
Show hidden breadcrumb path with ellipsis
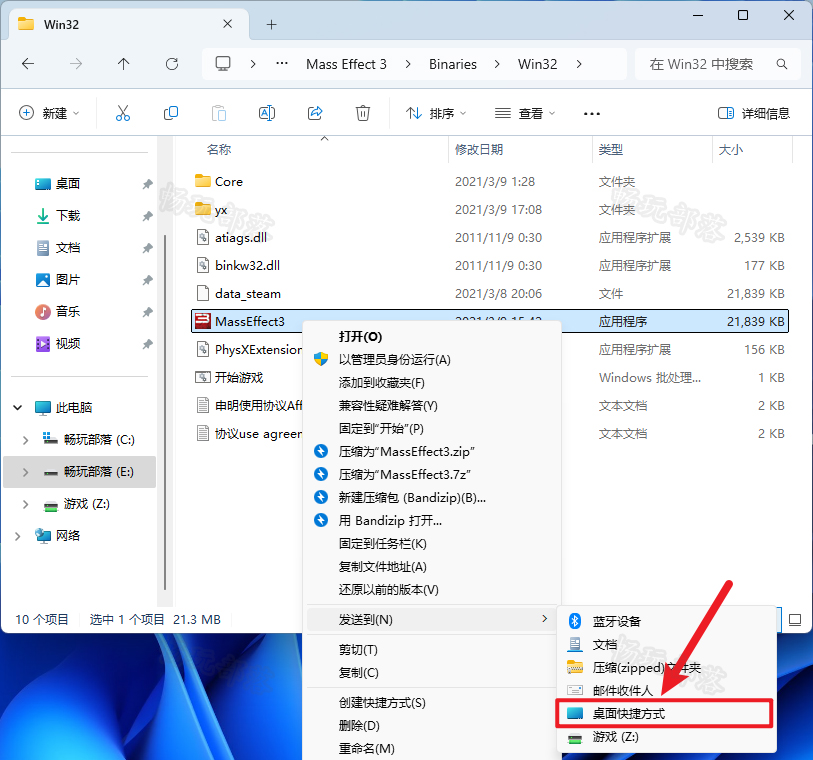coord(282,64)
